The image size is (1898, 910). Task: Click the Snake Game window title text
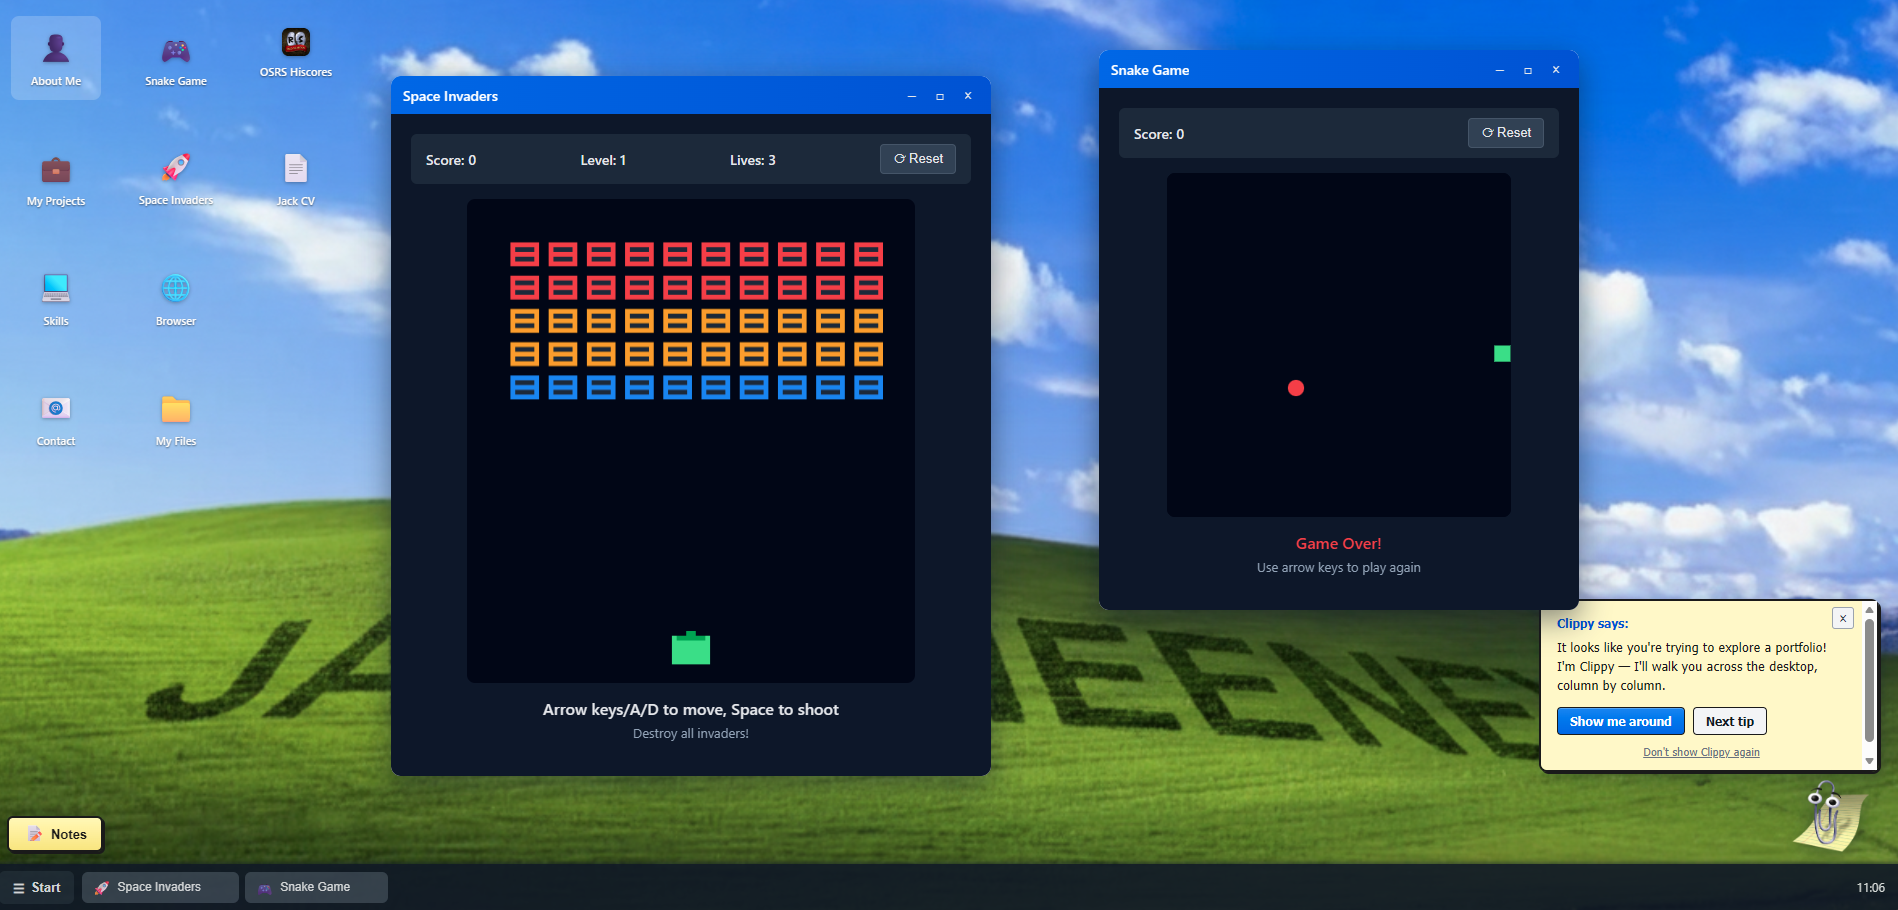pos(1150,70)
